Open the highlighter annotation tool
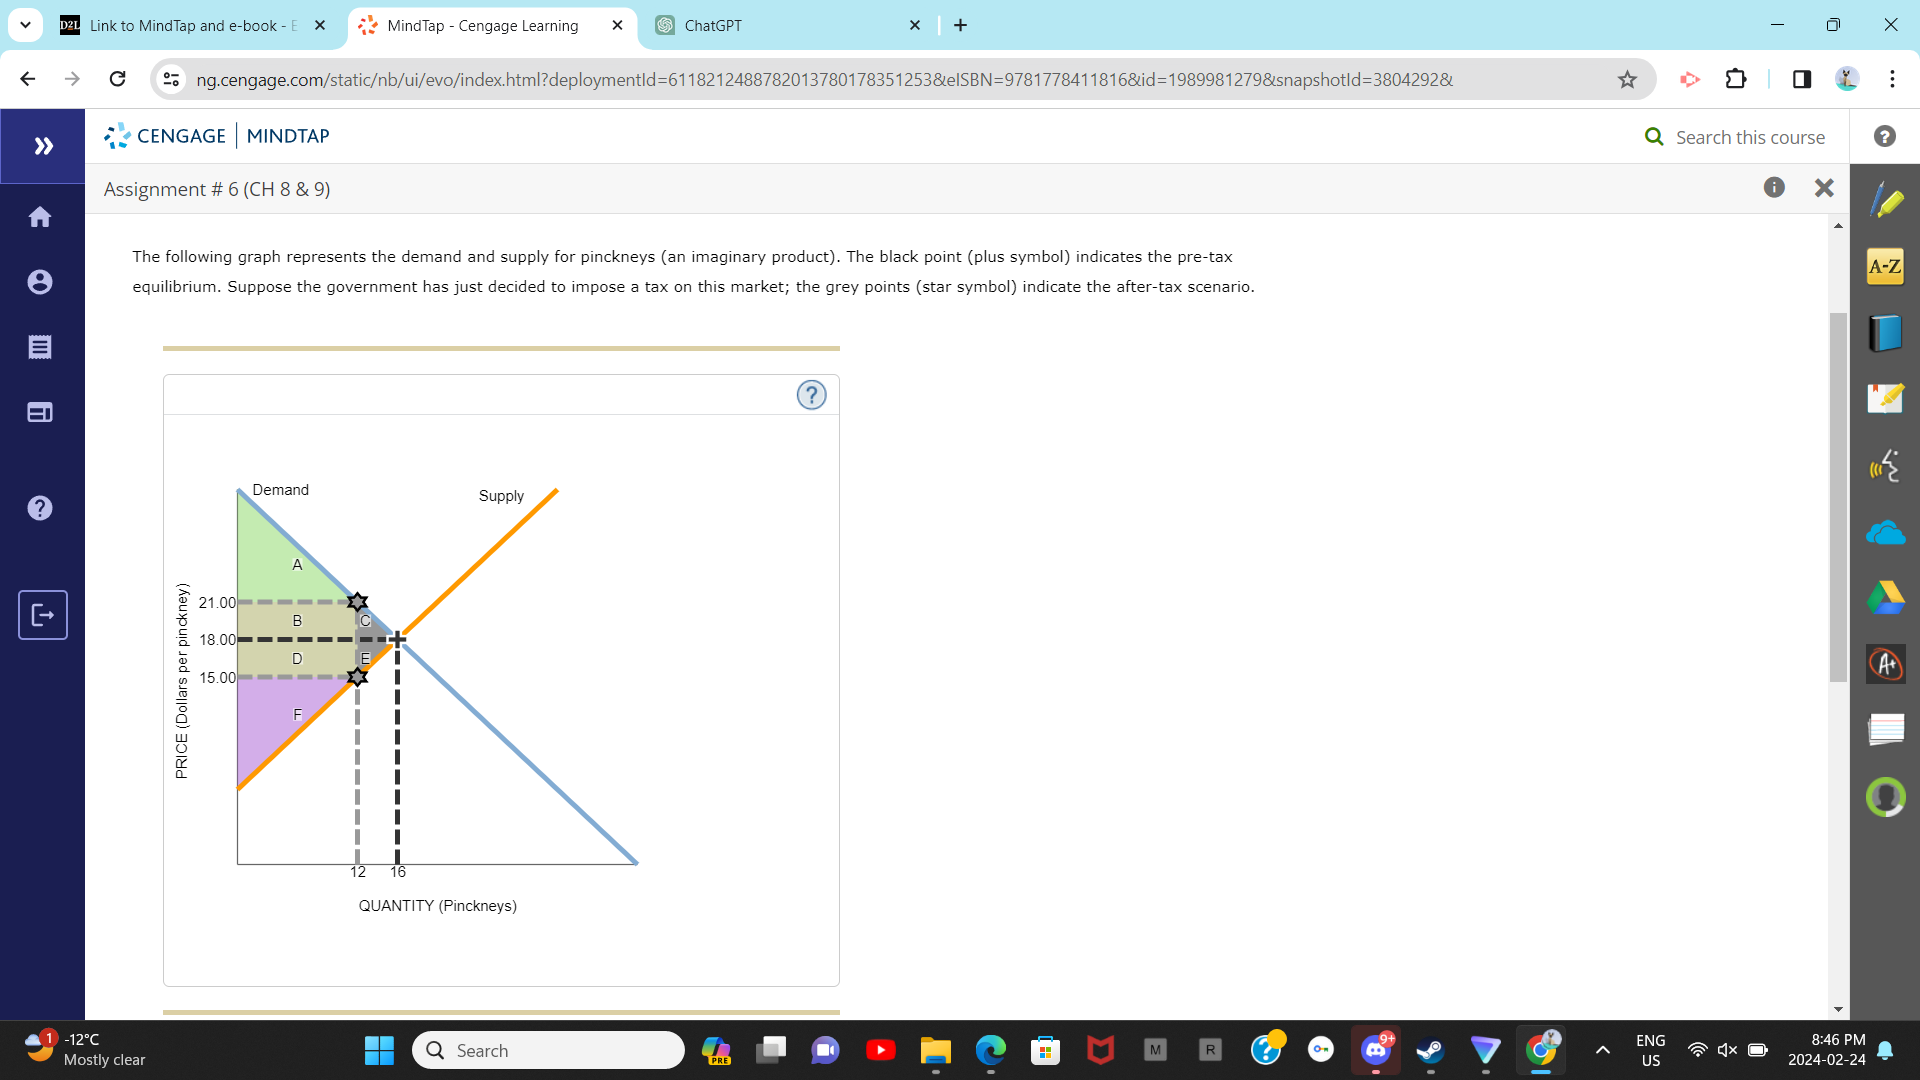 [x=1886, y=199]
